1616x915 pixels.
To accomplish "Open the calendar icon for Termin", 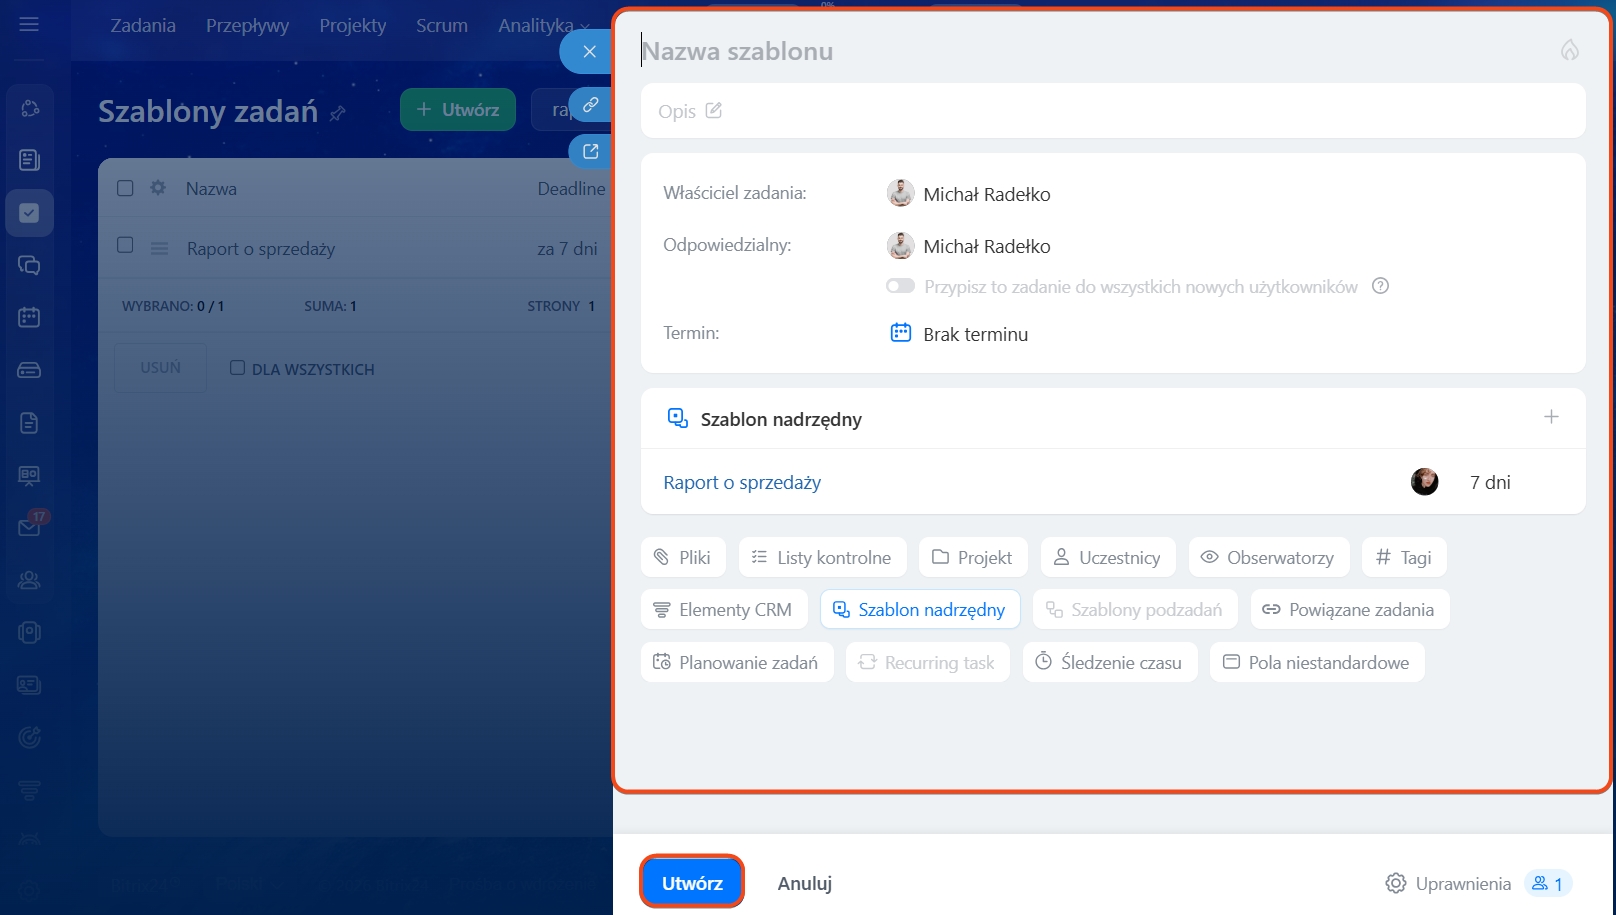I will (x=900, y=333).
